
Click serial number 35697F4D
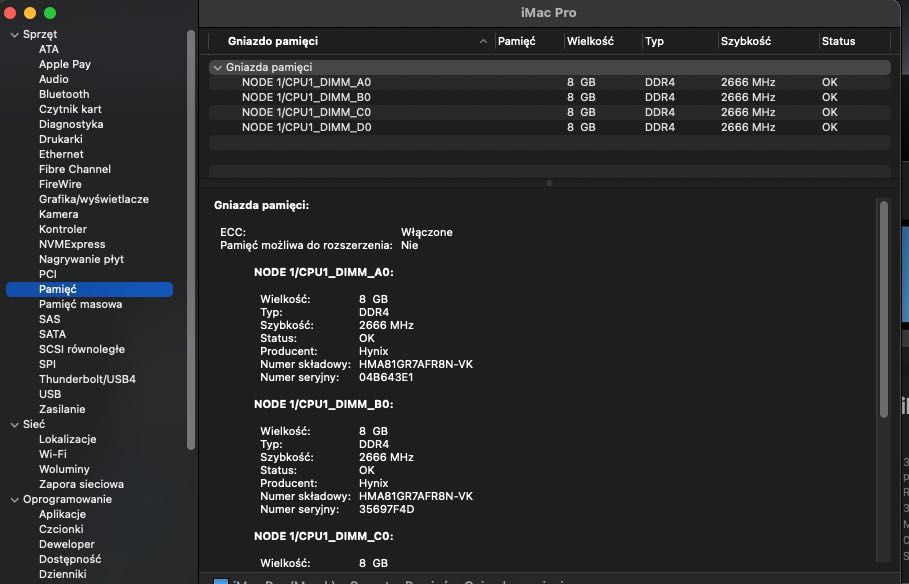pos(386,510)
